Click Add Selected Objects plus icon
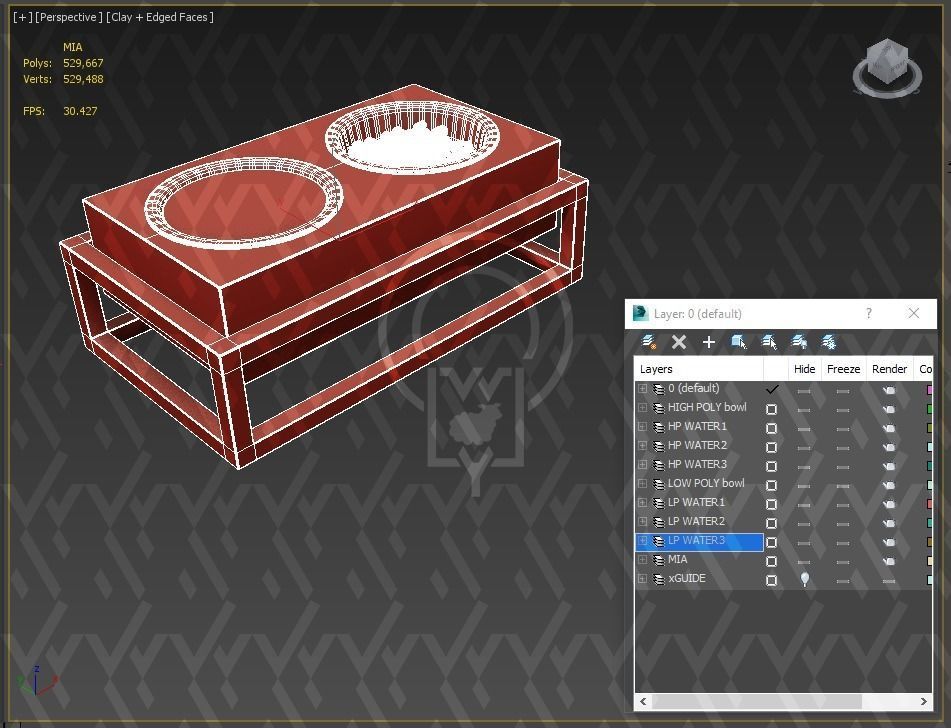951x728 pixels. [708, 342]
